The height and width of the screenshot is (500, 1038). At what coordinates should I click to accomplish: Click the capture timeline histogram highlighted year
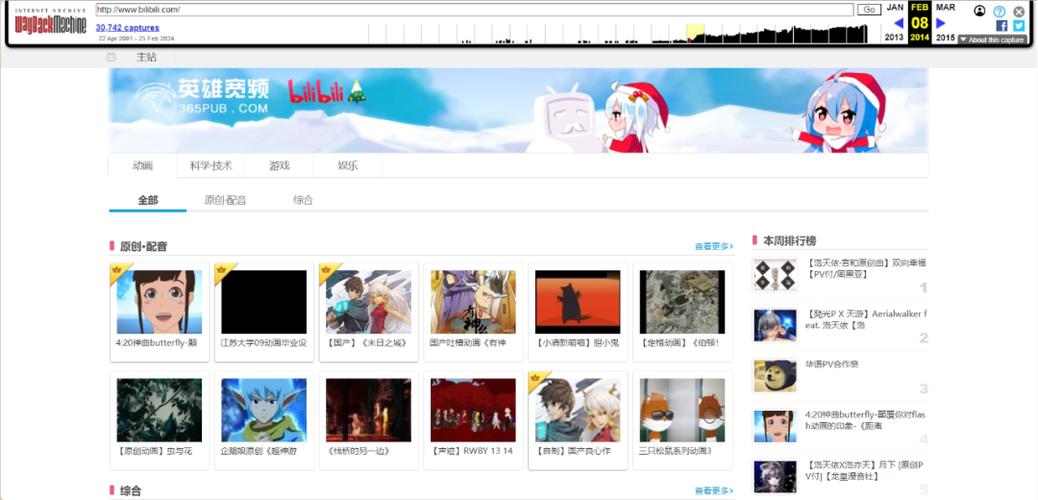click(x=695, y=33)
